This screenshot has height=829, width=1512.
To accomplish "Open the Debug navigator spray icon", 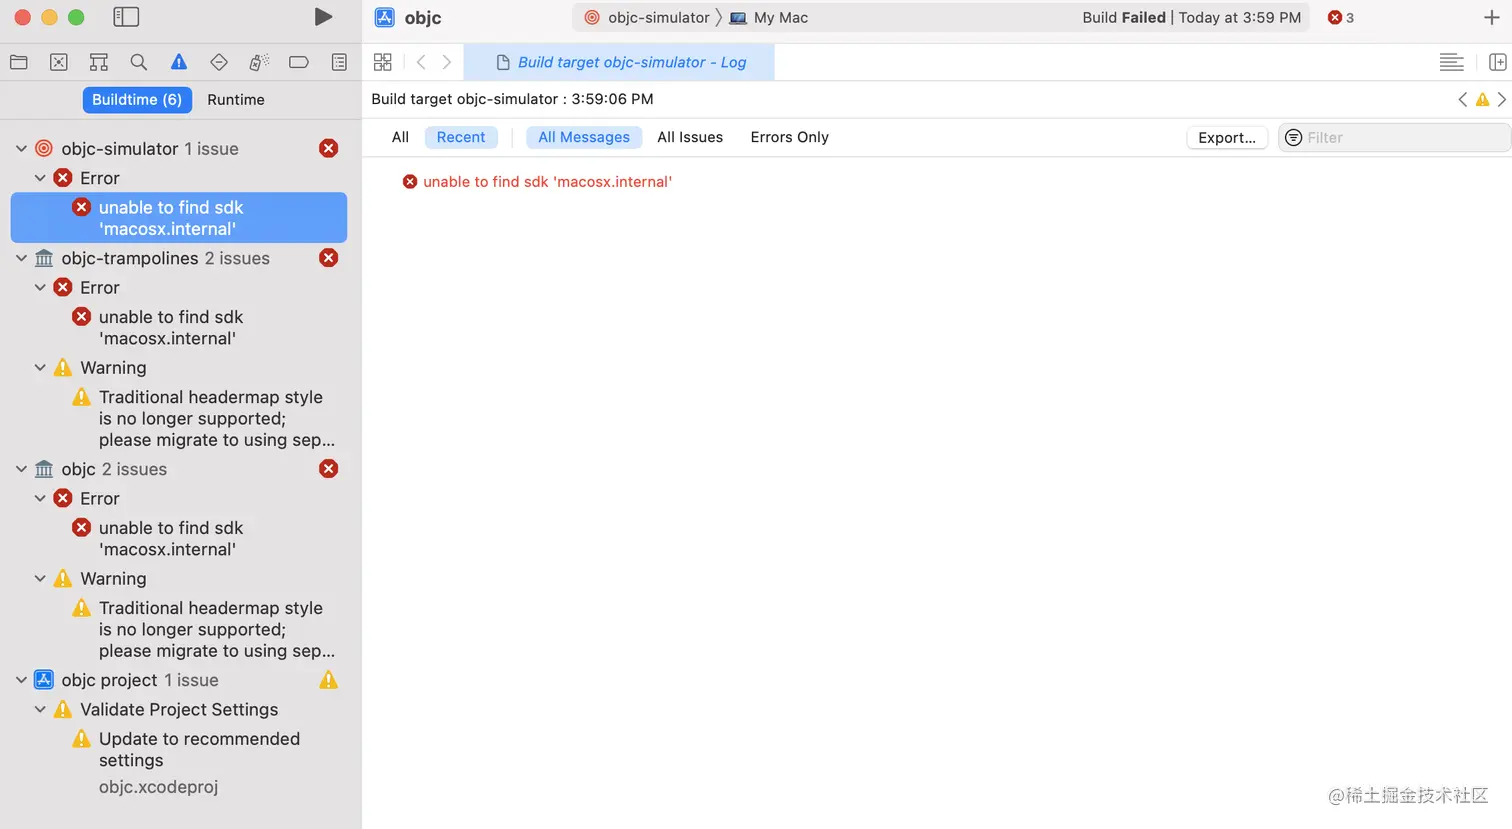I will 259,62.
